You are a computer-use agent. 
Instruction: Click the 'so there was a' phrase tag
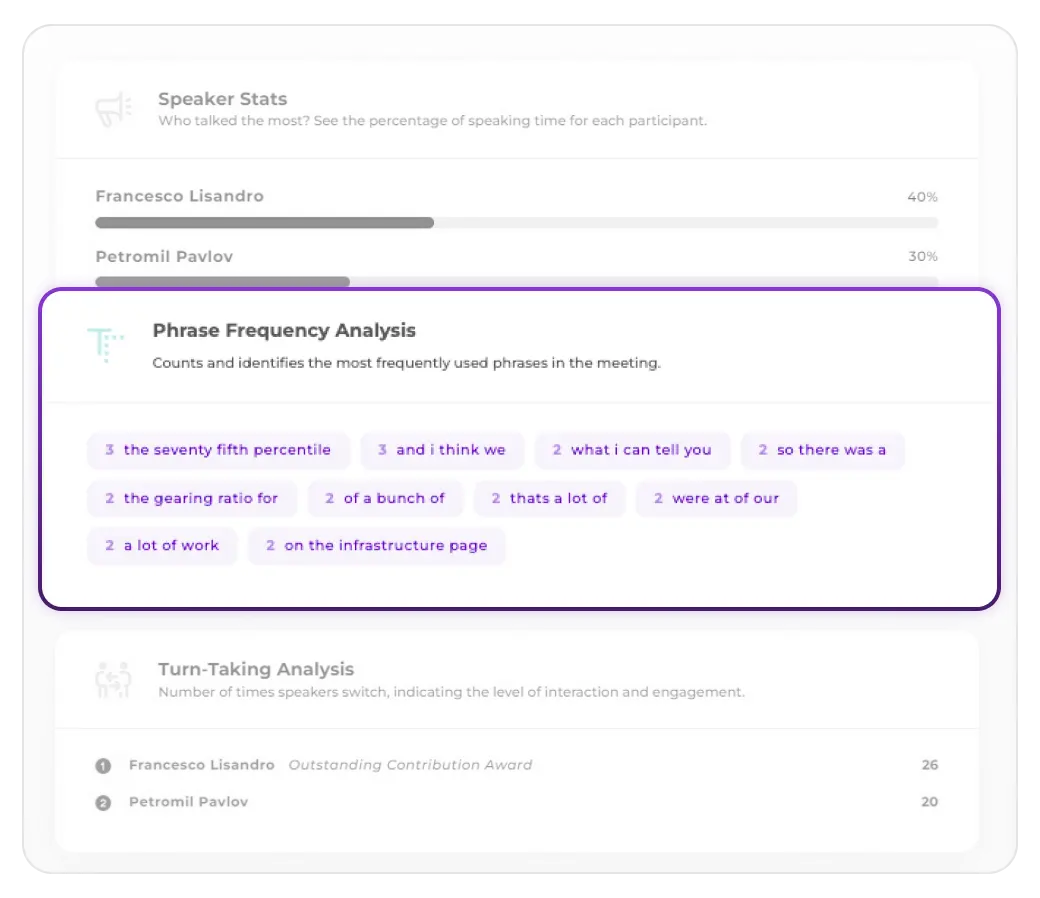pos(822,450)
